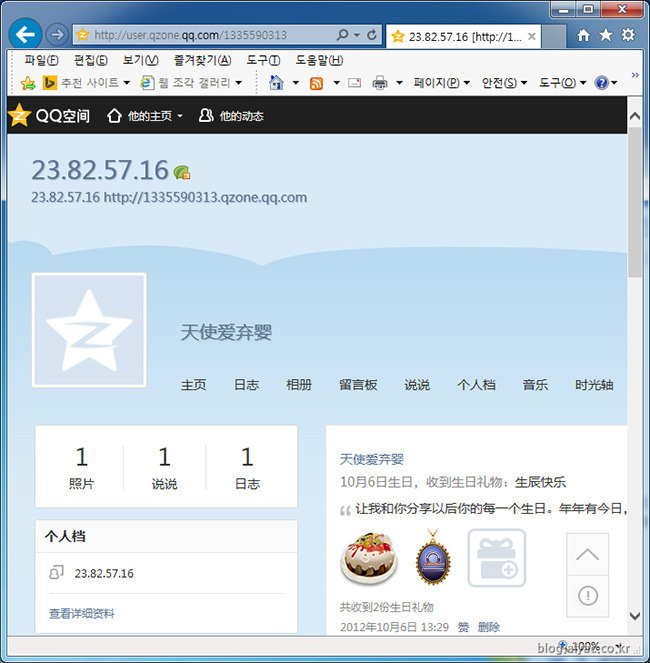Expand the command bar overflow chevron
Image resolution: width=650 pixels, height=663 pixels.
635,75
